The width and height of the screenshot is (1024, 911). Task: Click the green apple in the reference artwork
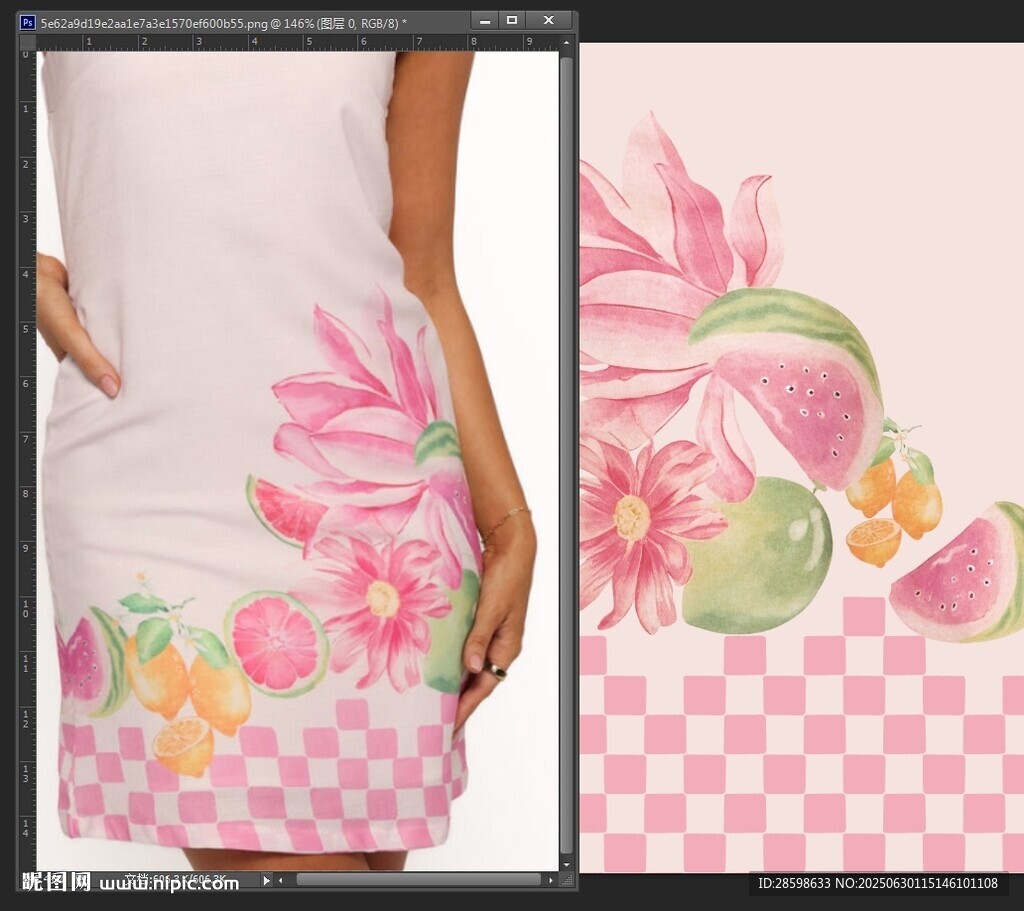point(768,556)
